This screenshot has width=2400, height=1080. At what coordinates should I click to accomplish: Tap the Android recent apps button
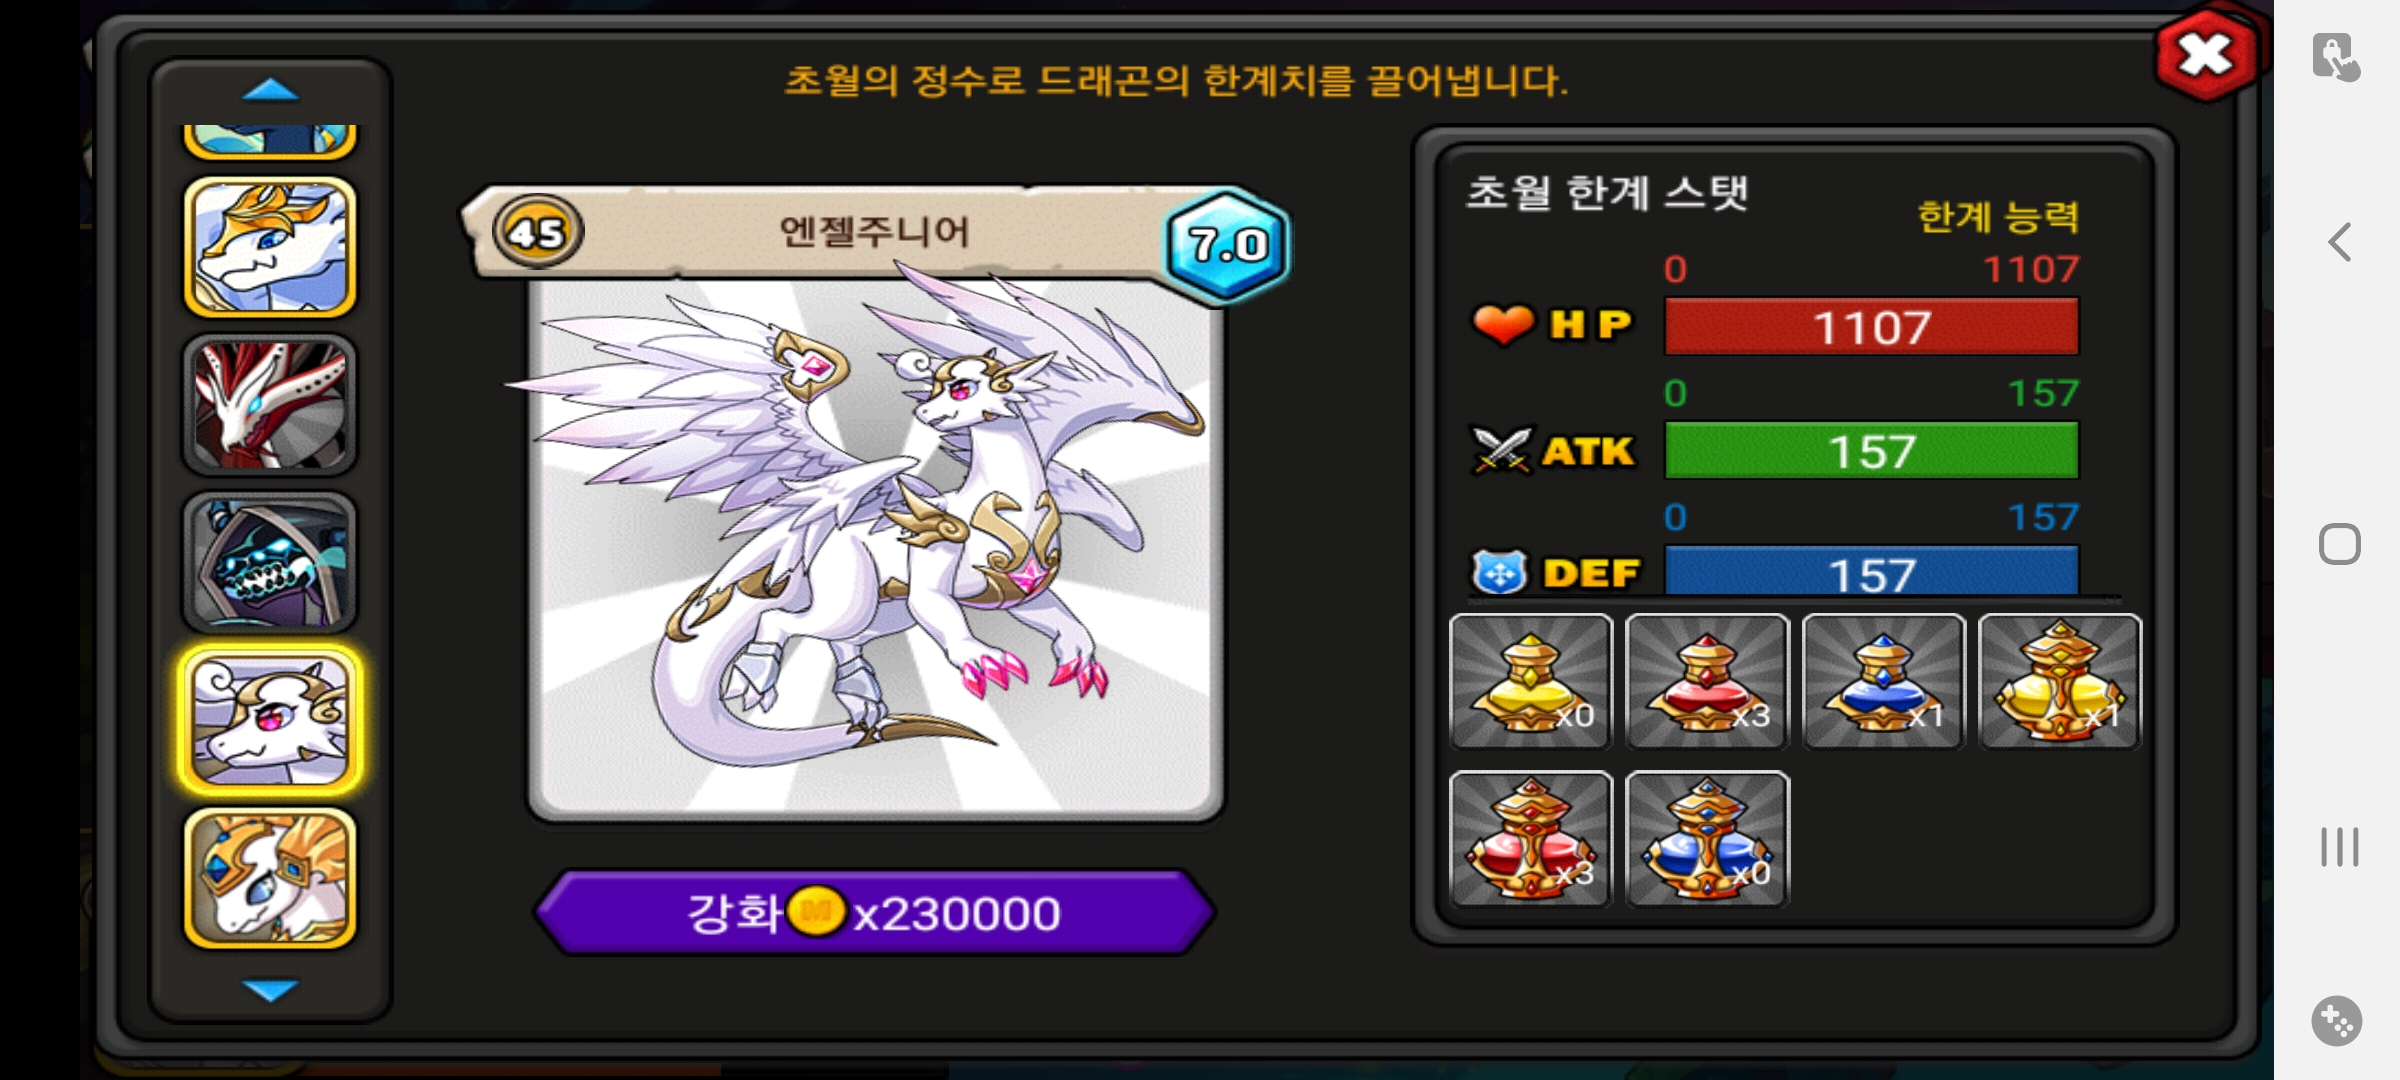tap(2339, 847)
